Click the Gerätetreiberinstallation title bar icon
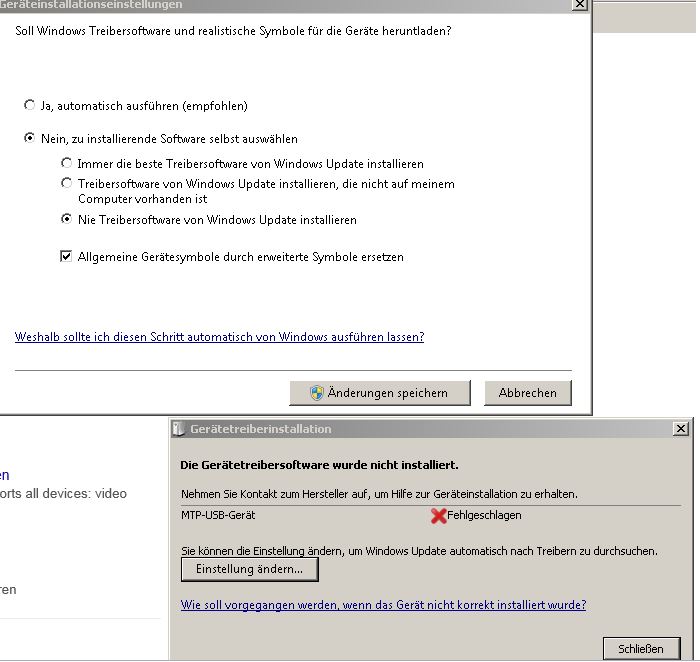The width and height of the screenshot is (700, 662). click(x=179, y=429)
